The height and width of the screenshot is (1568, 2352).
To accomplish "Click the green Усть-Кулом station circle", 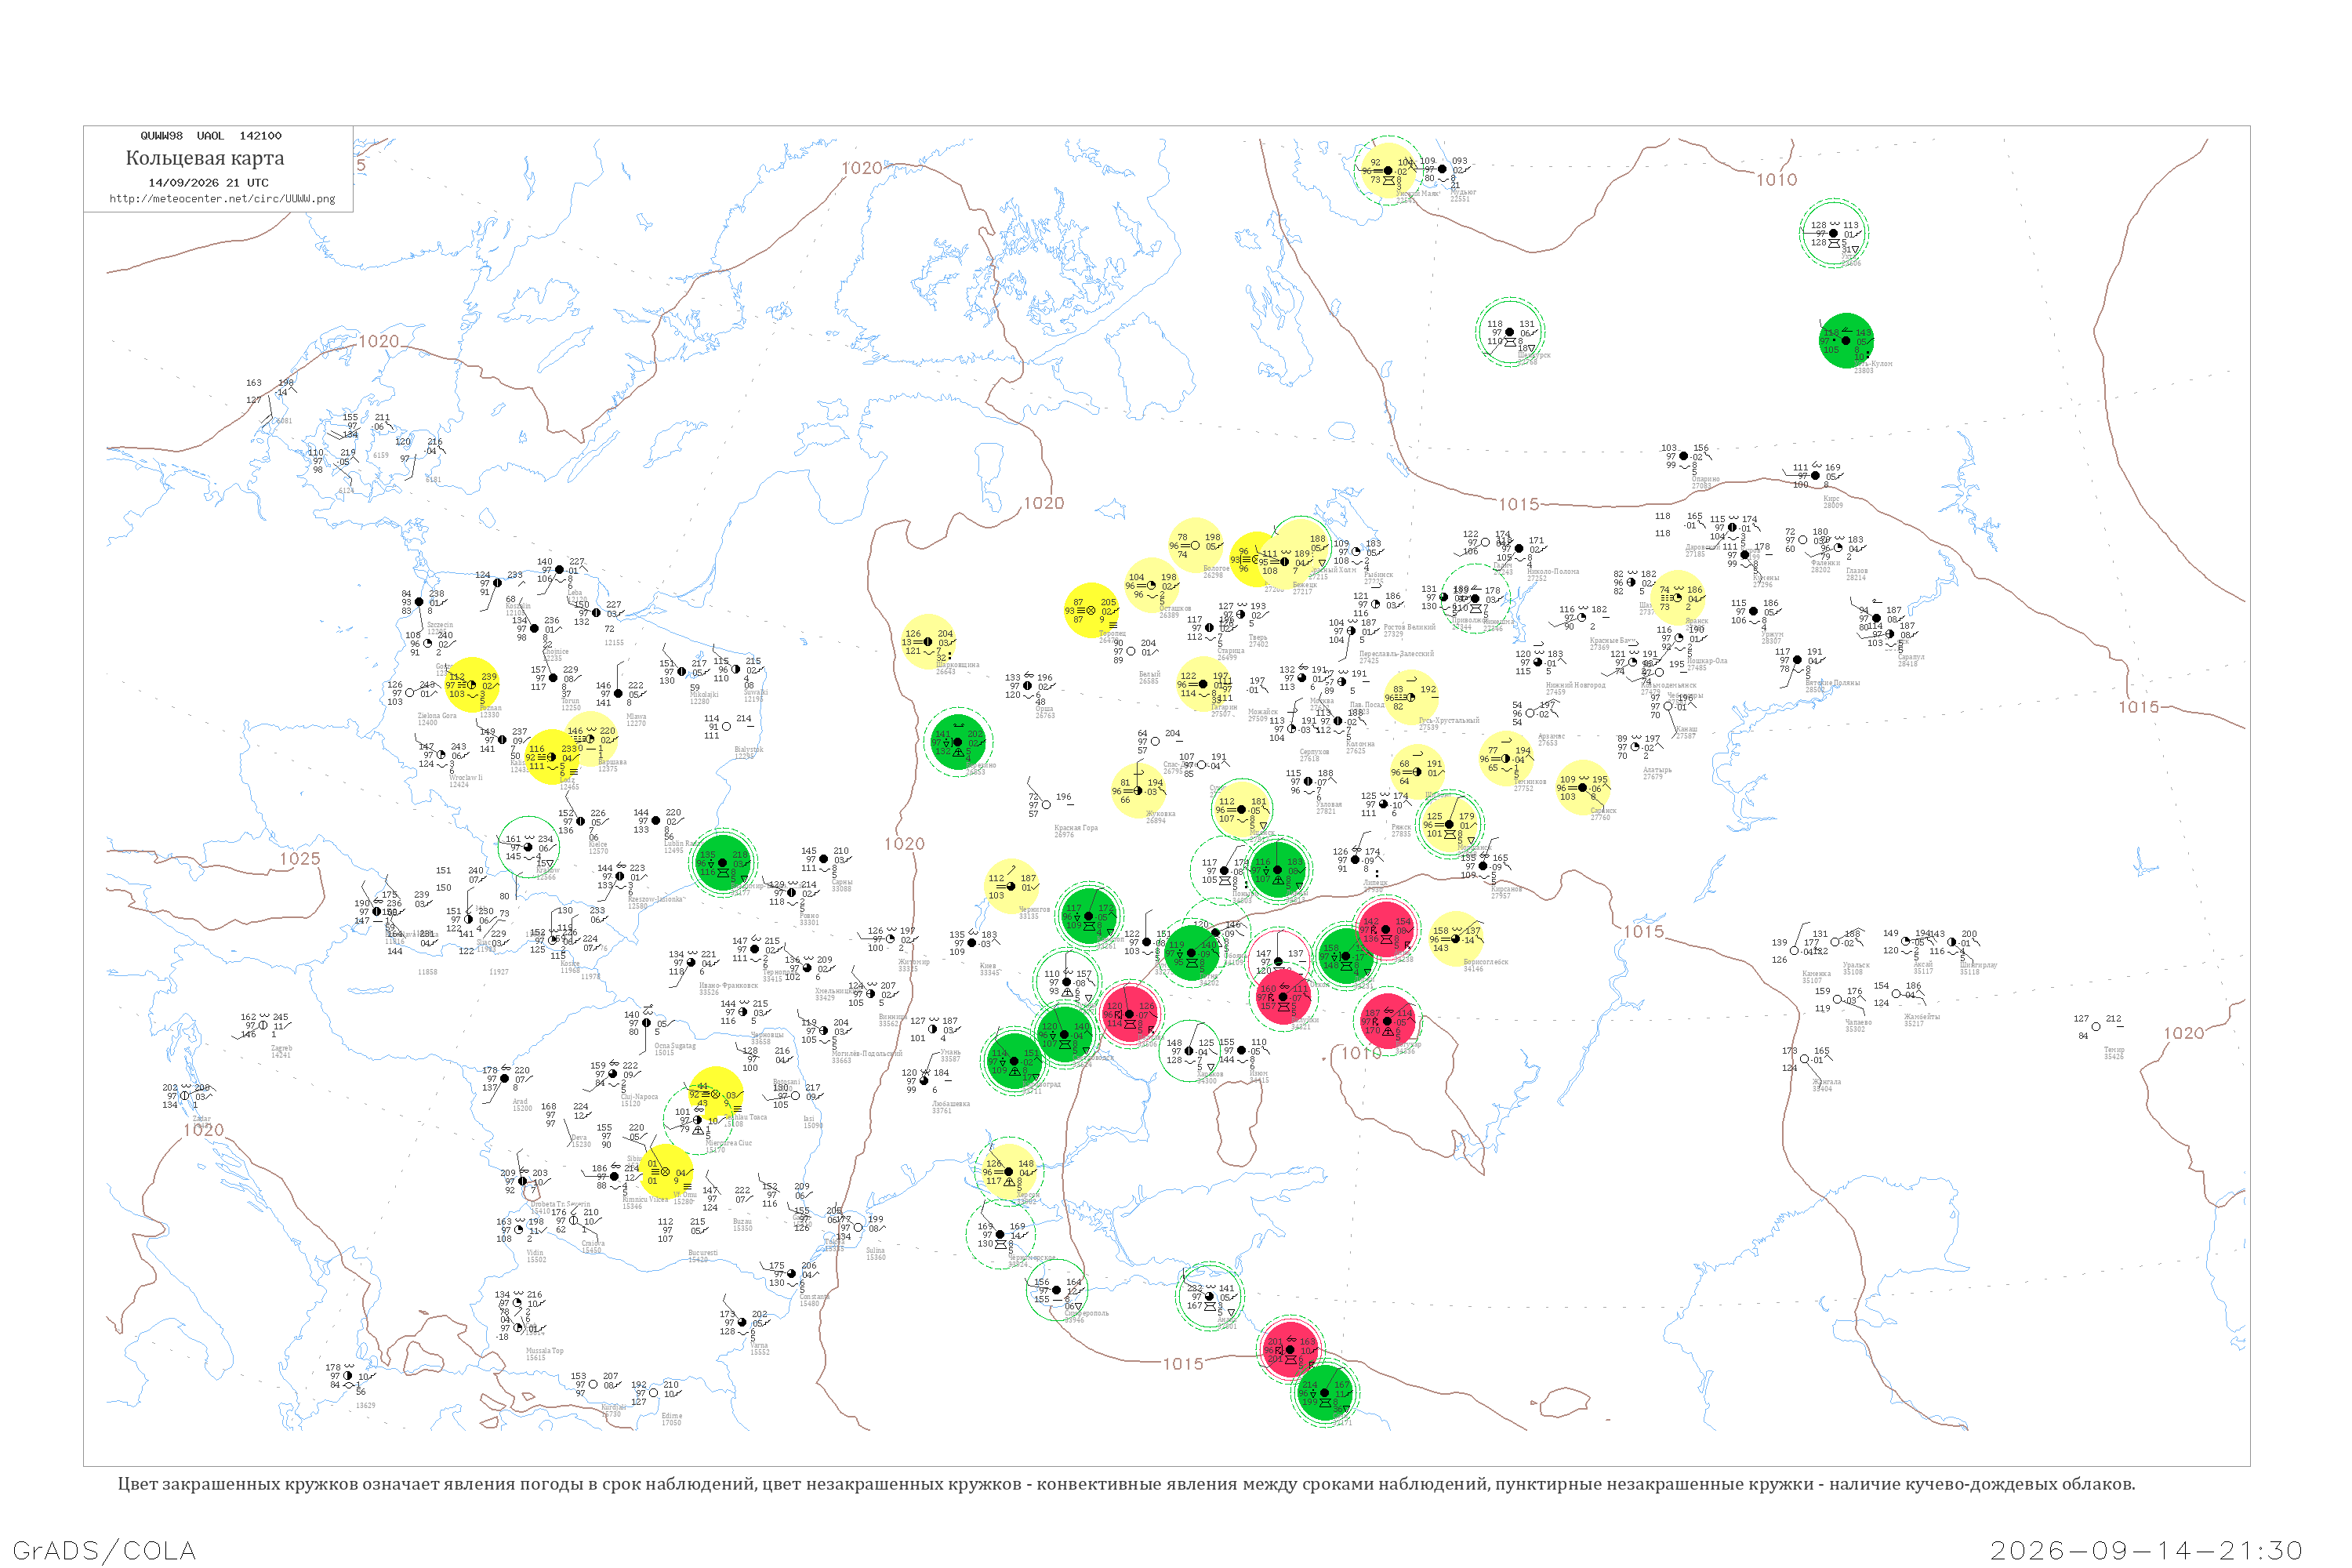I will click(1846, 341).
